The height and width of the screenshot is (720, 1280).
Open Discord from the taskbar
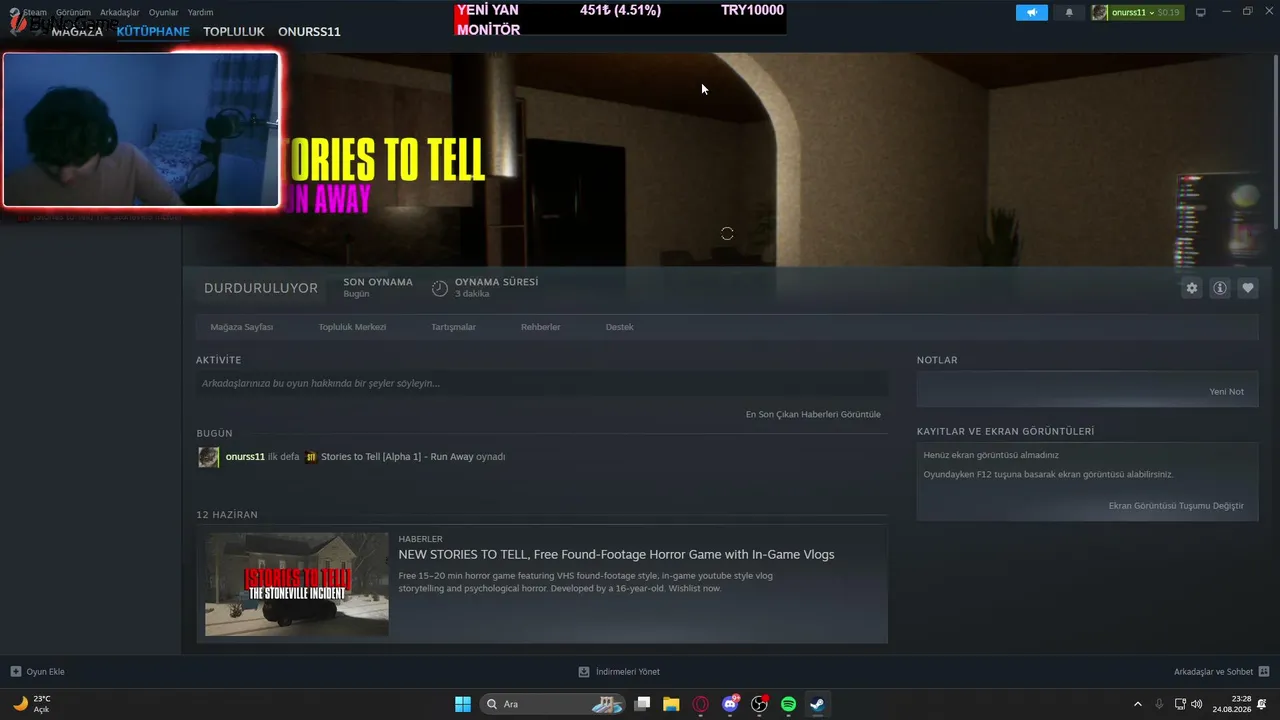tap(730, 704)
